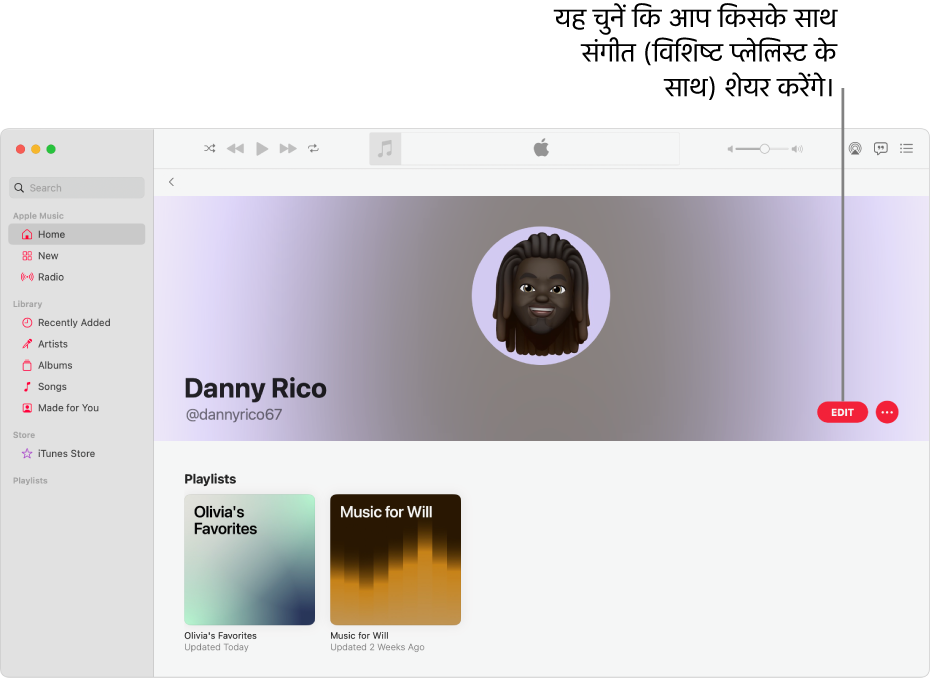This screenshot has height=681, width=934.
Task: Open the Playing Next queue list
Action: coord(907,148)
